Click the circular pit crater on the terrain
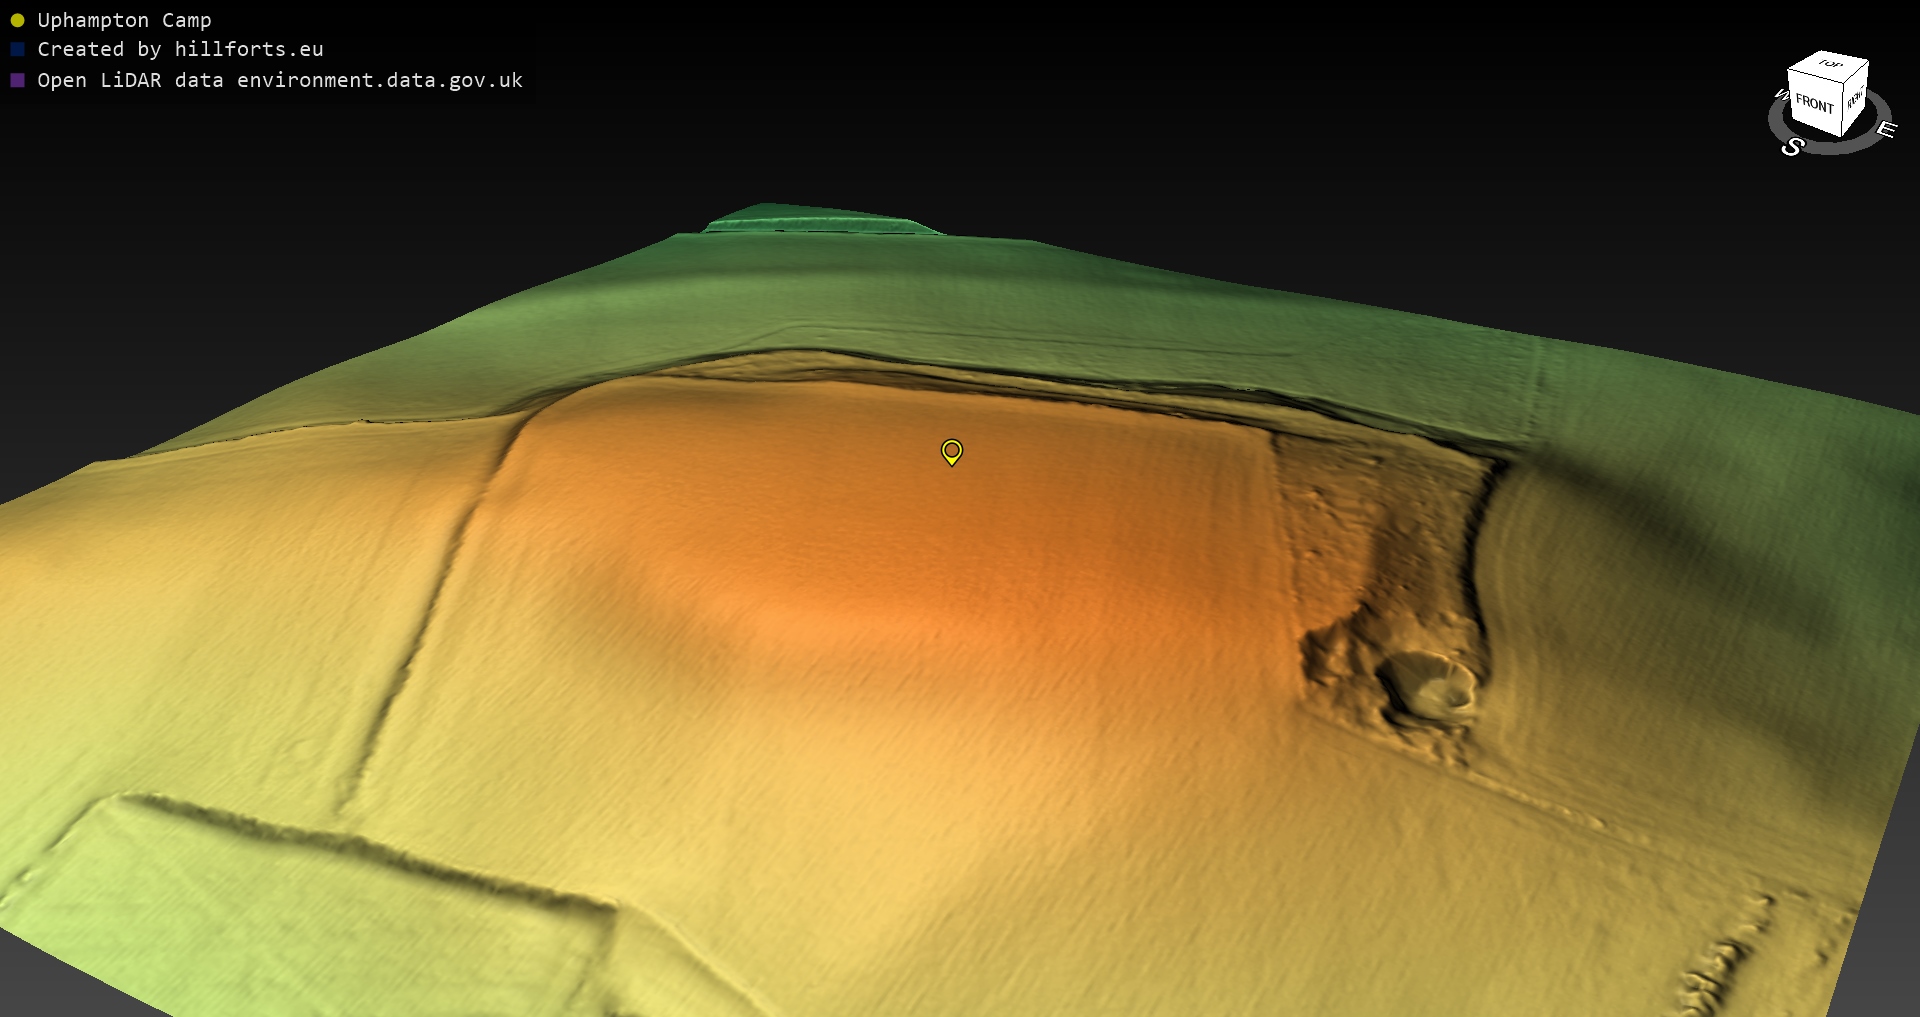The image size is (1920, 1017). (x=1428, y=682)
